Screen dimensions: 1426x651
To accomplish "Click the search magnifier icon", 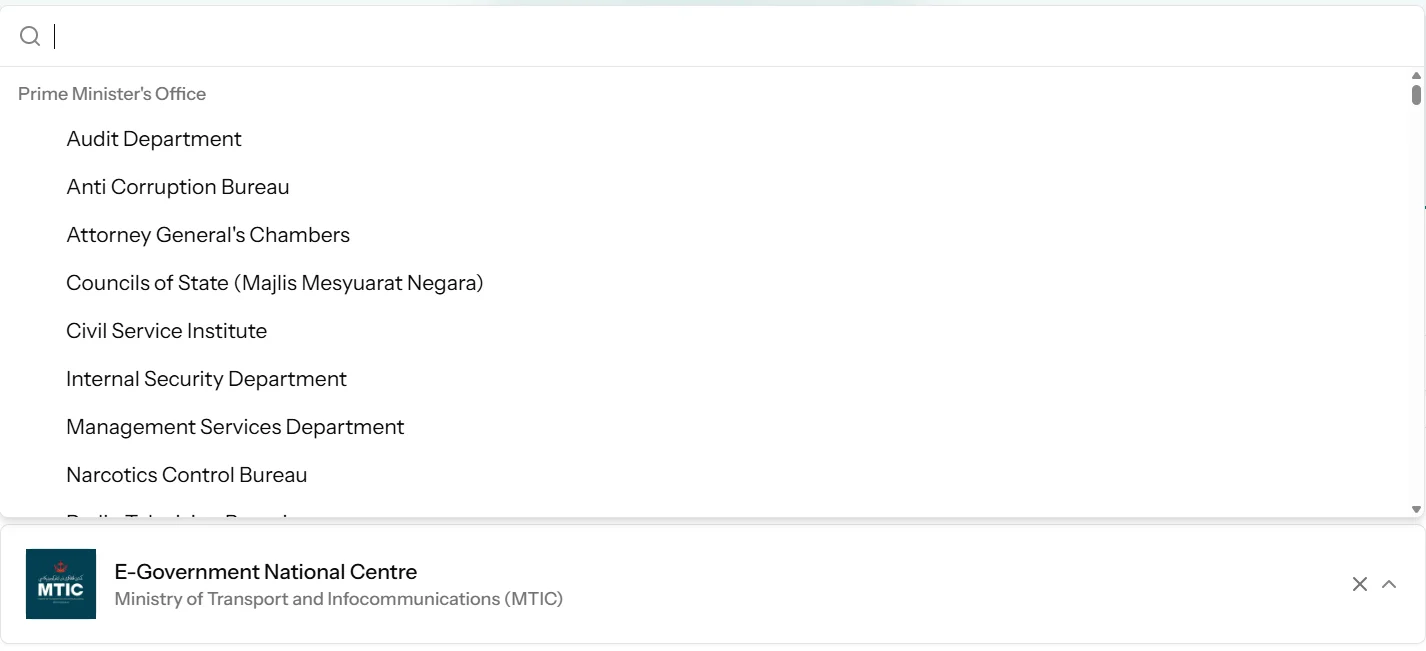I will 30,37.
